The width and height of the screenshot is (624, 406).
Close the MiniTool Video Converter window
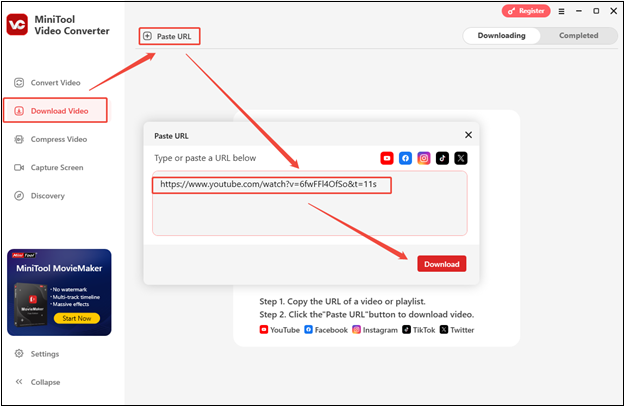(614, 11)
